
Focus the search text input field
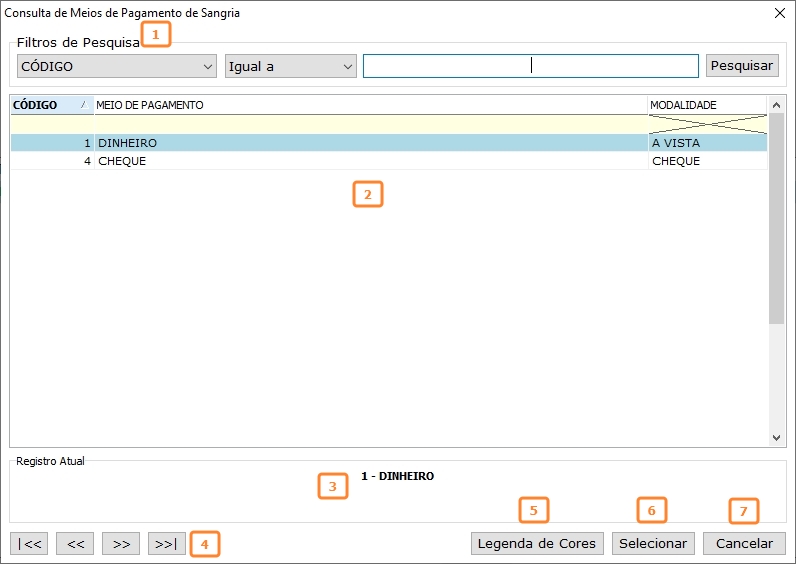[530, 66]
